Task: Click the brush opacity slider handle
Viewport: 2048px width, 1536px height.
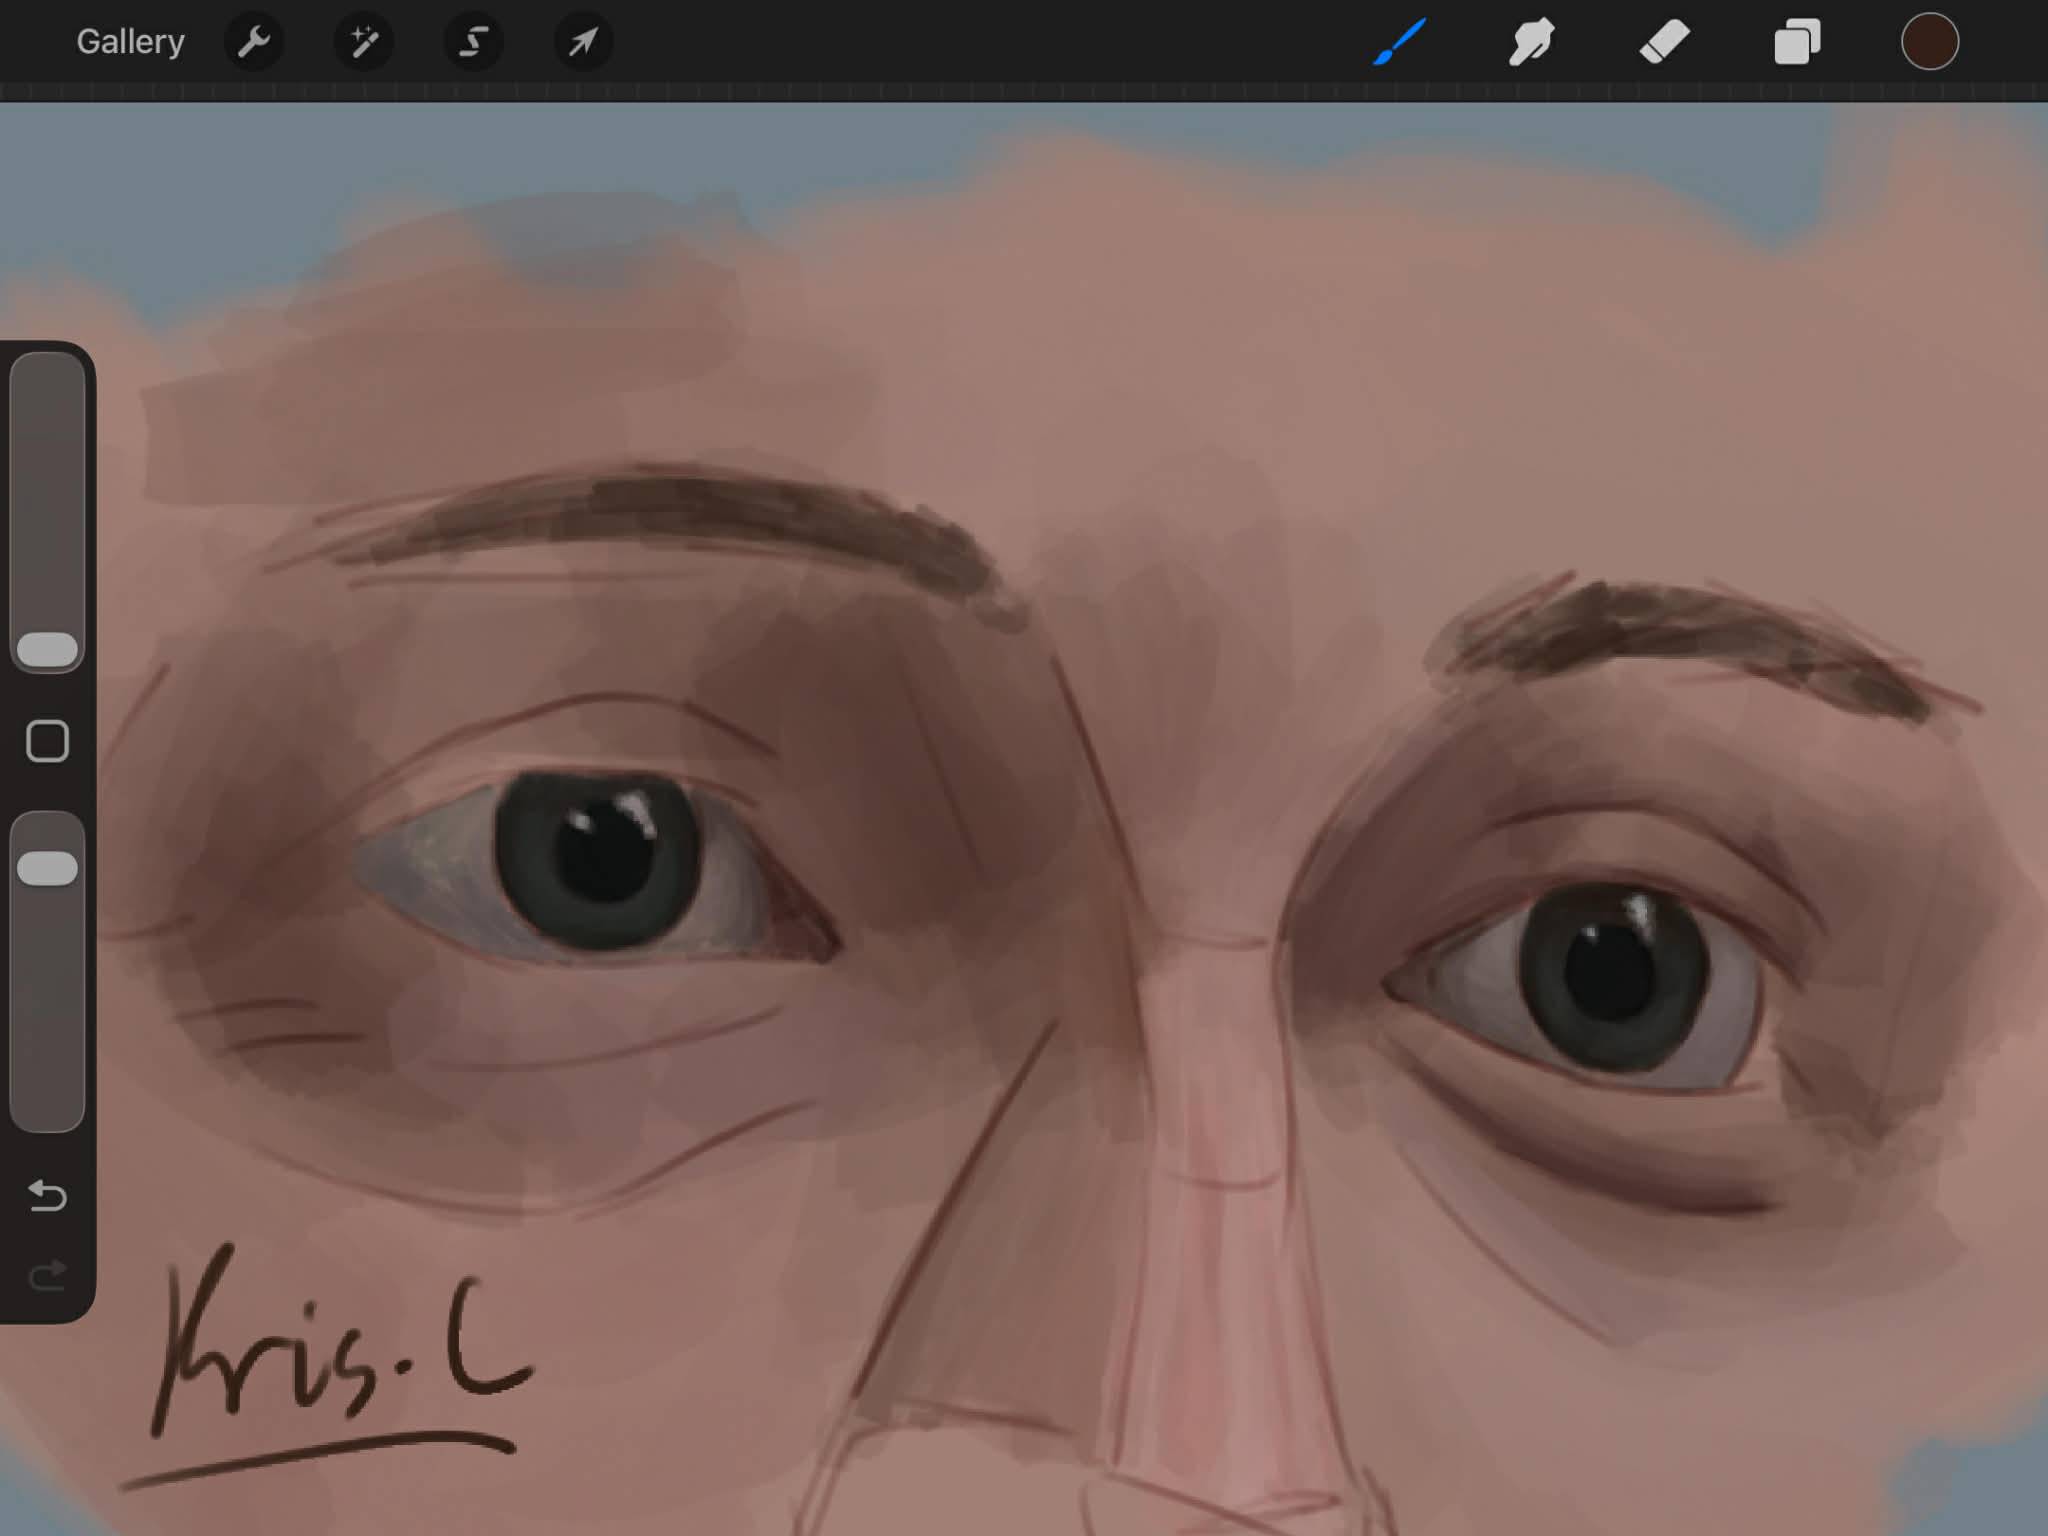Action: click(47, 868)
